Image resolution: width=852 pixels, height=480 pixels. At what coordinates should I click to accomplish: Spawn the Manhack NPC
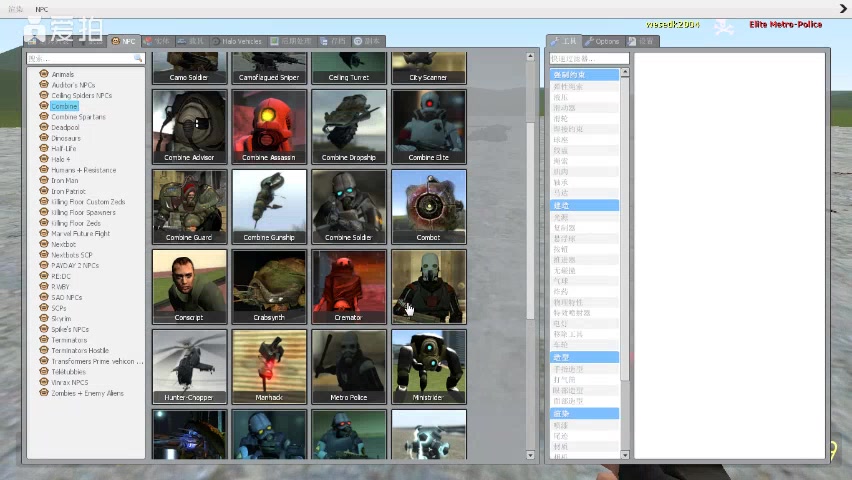[x=269, y=366]
